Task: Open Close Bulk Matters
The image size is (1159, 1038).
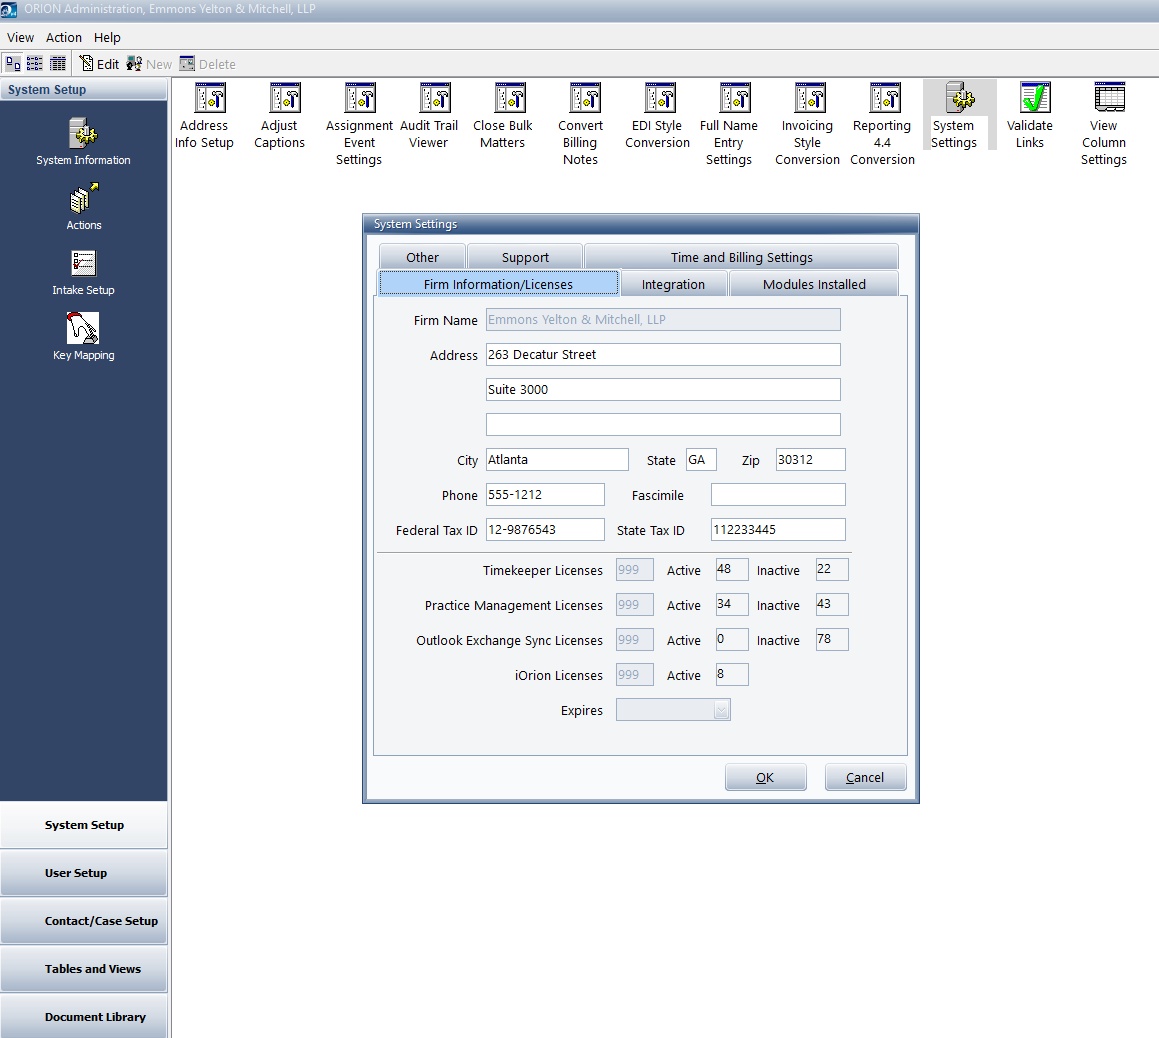Action: pos(503,116)
